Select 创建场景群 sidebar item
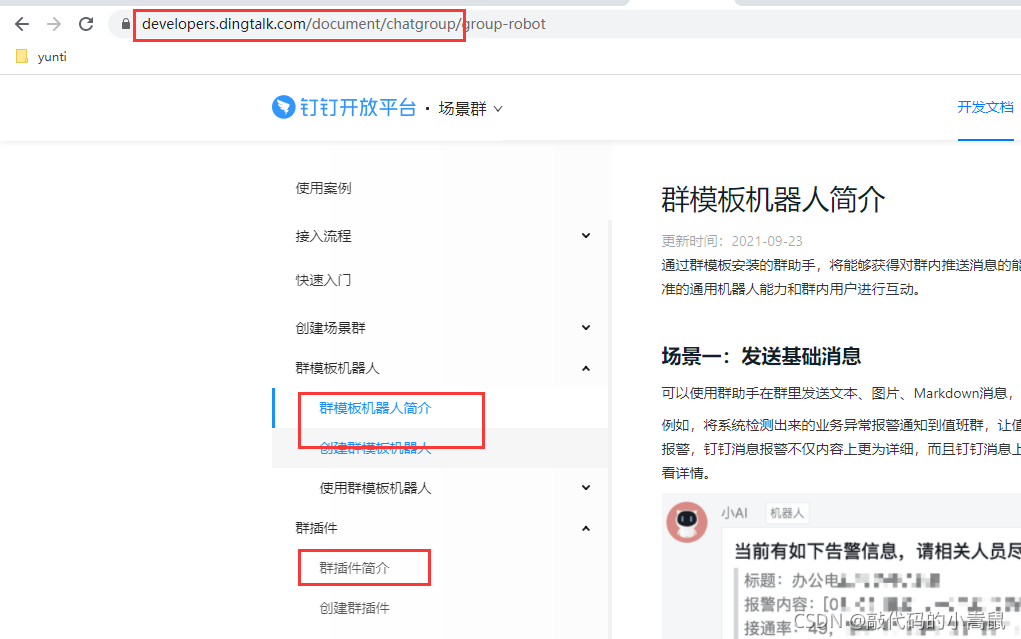 (x=331, y=328)
